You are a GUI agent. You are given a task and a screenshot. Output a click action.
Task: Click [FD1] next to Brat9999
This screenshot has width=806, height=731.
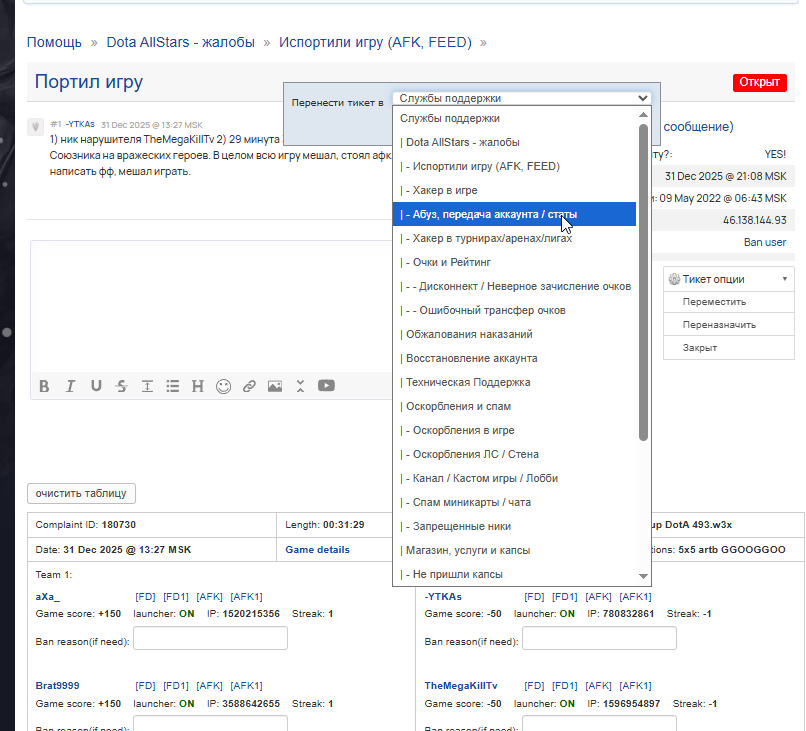pos(176,686)
